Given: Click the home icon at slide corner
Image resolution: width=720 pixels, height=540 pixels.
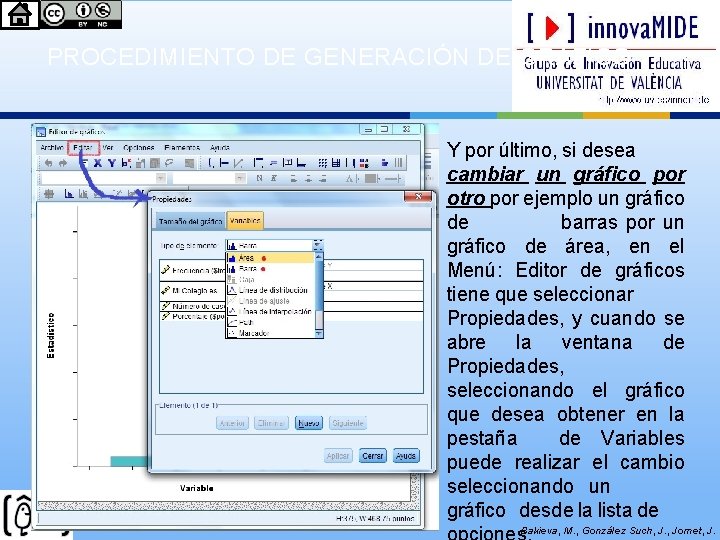Looking at the screenshot, I should point(19,14).
